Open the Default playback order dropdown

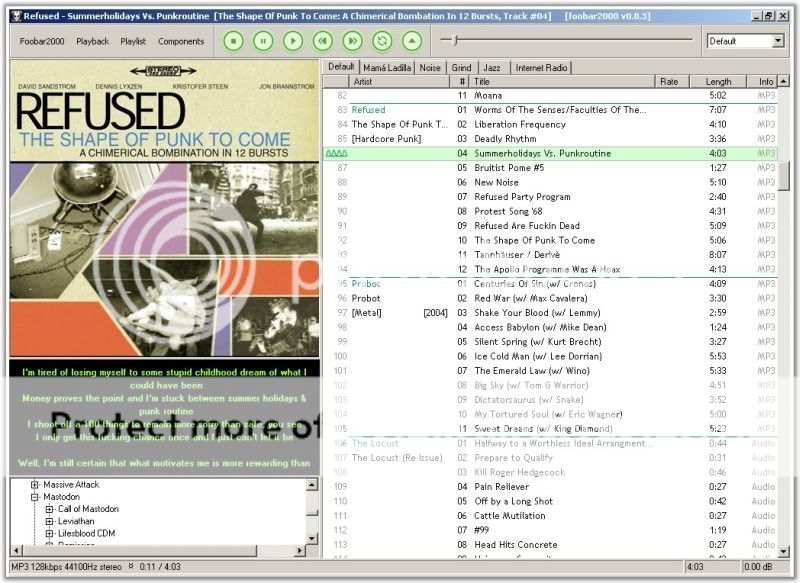click(x=777, y=41)
